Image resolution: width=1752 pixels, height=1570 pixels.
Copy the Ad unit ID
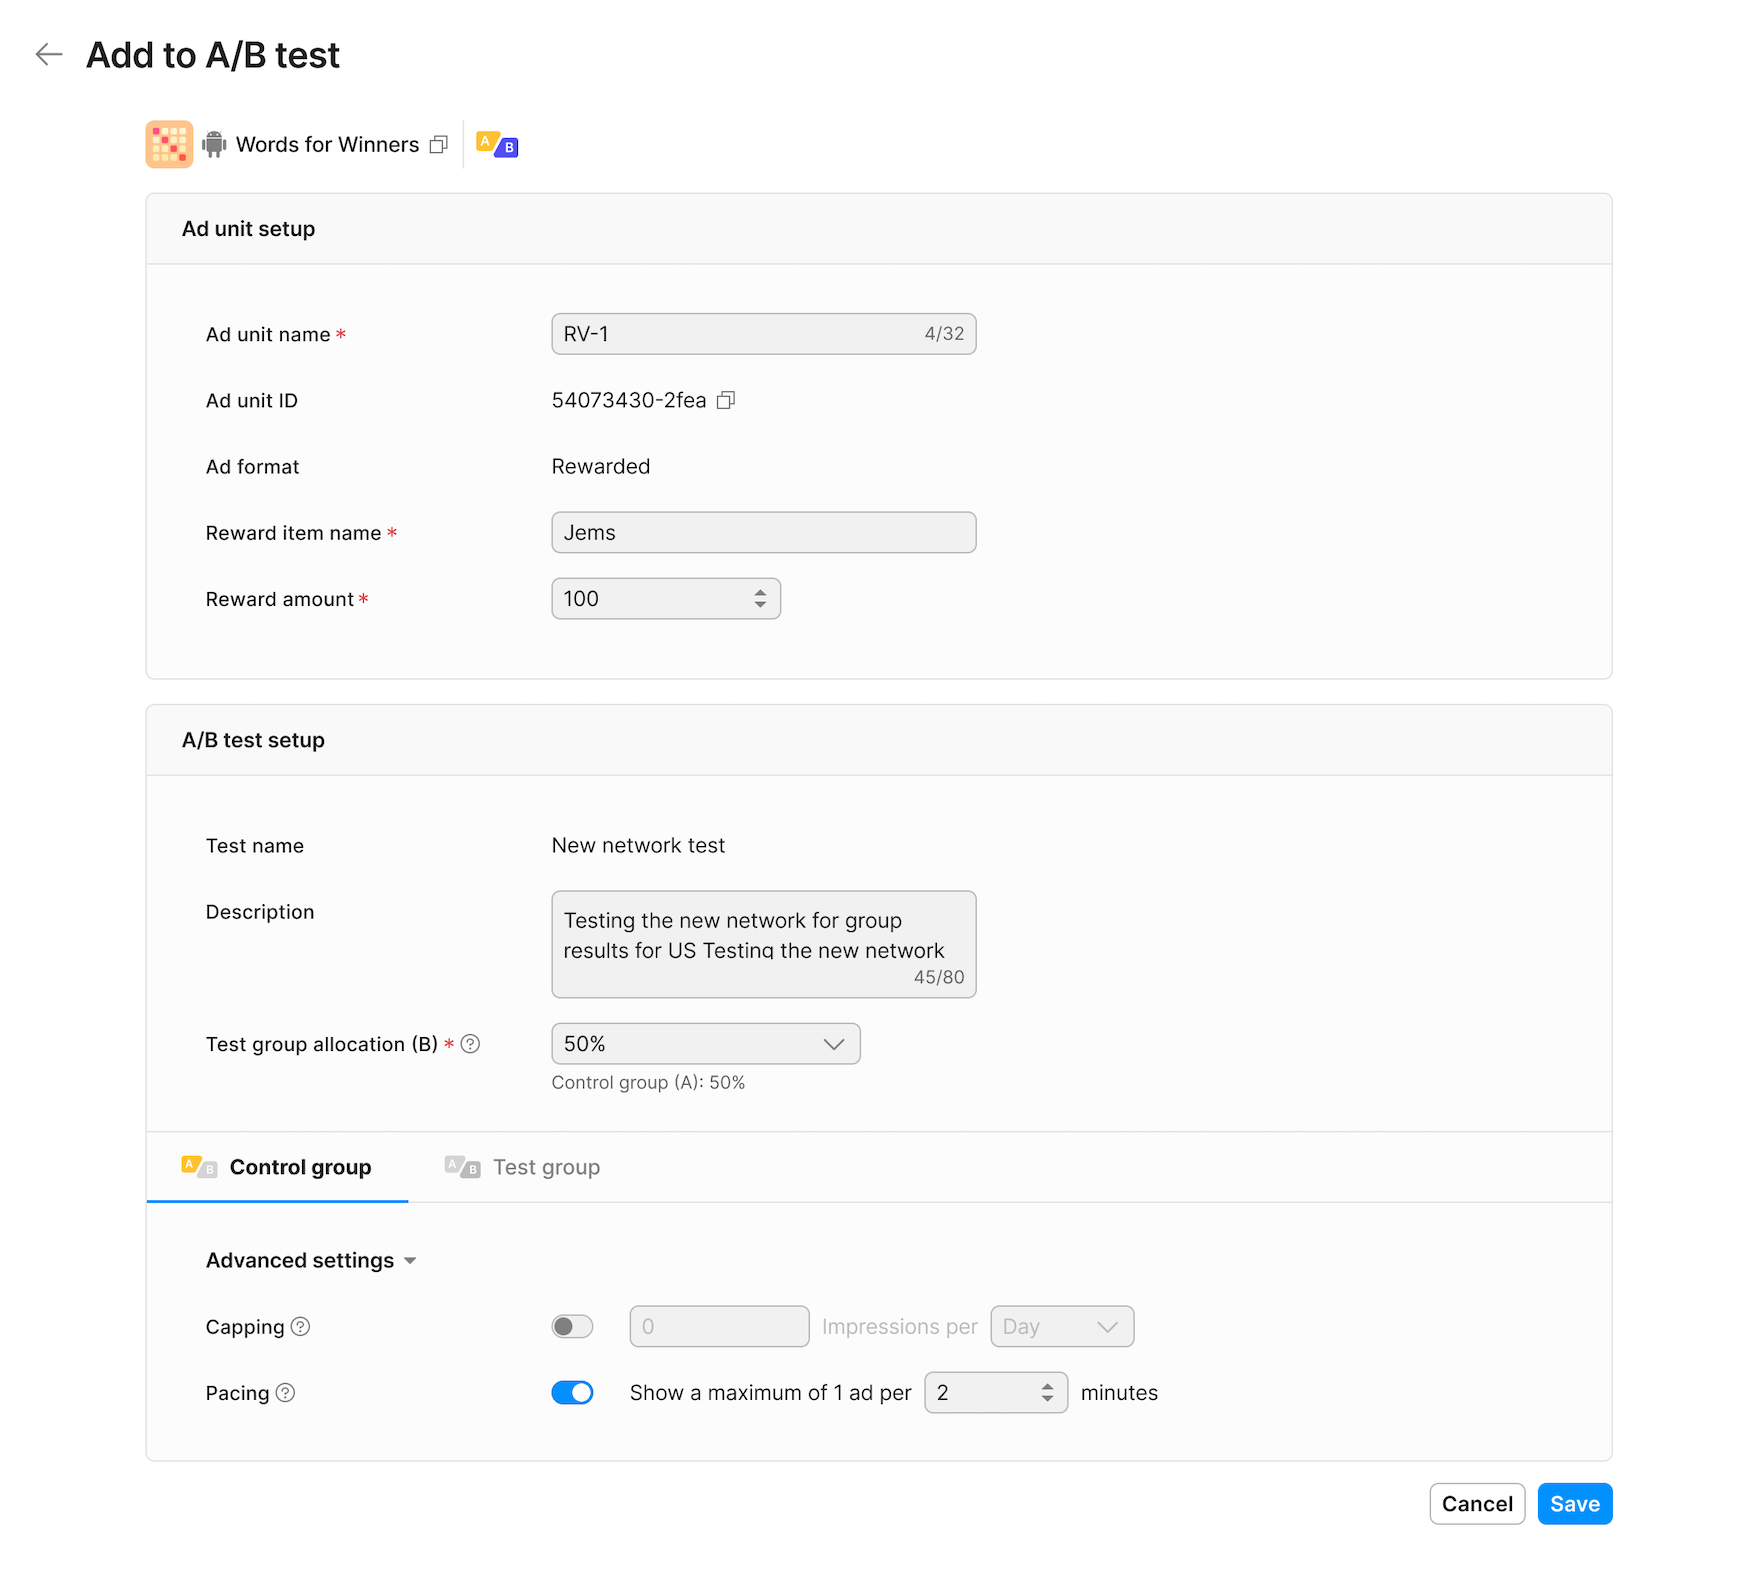(726, 401)
